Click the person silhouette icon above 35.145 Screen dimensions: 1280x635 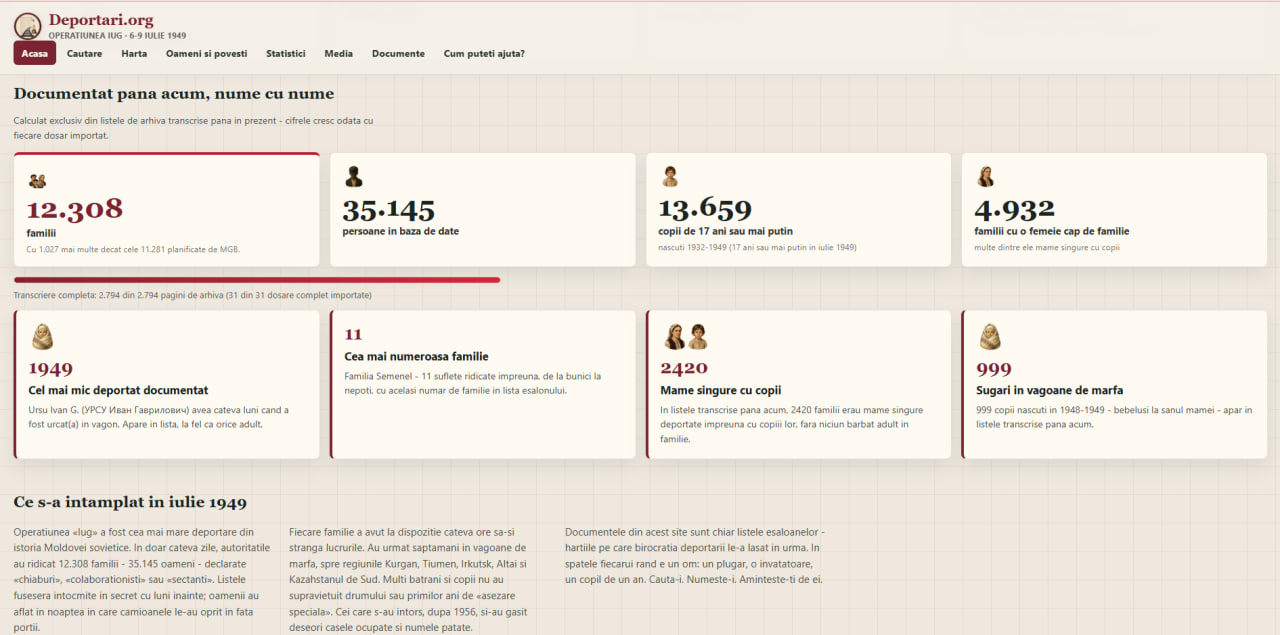click(353, 177)
